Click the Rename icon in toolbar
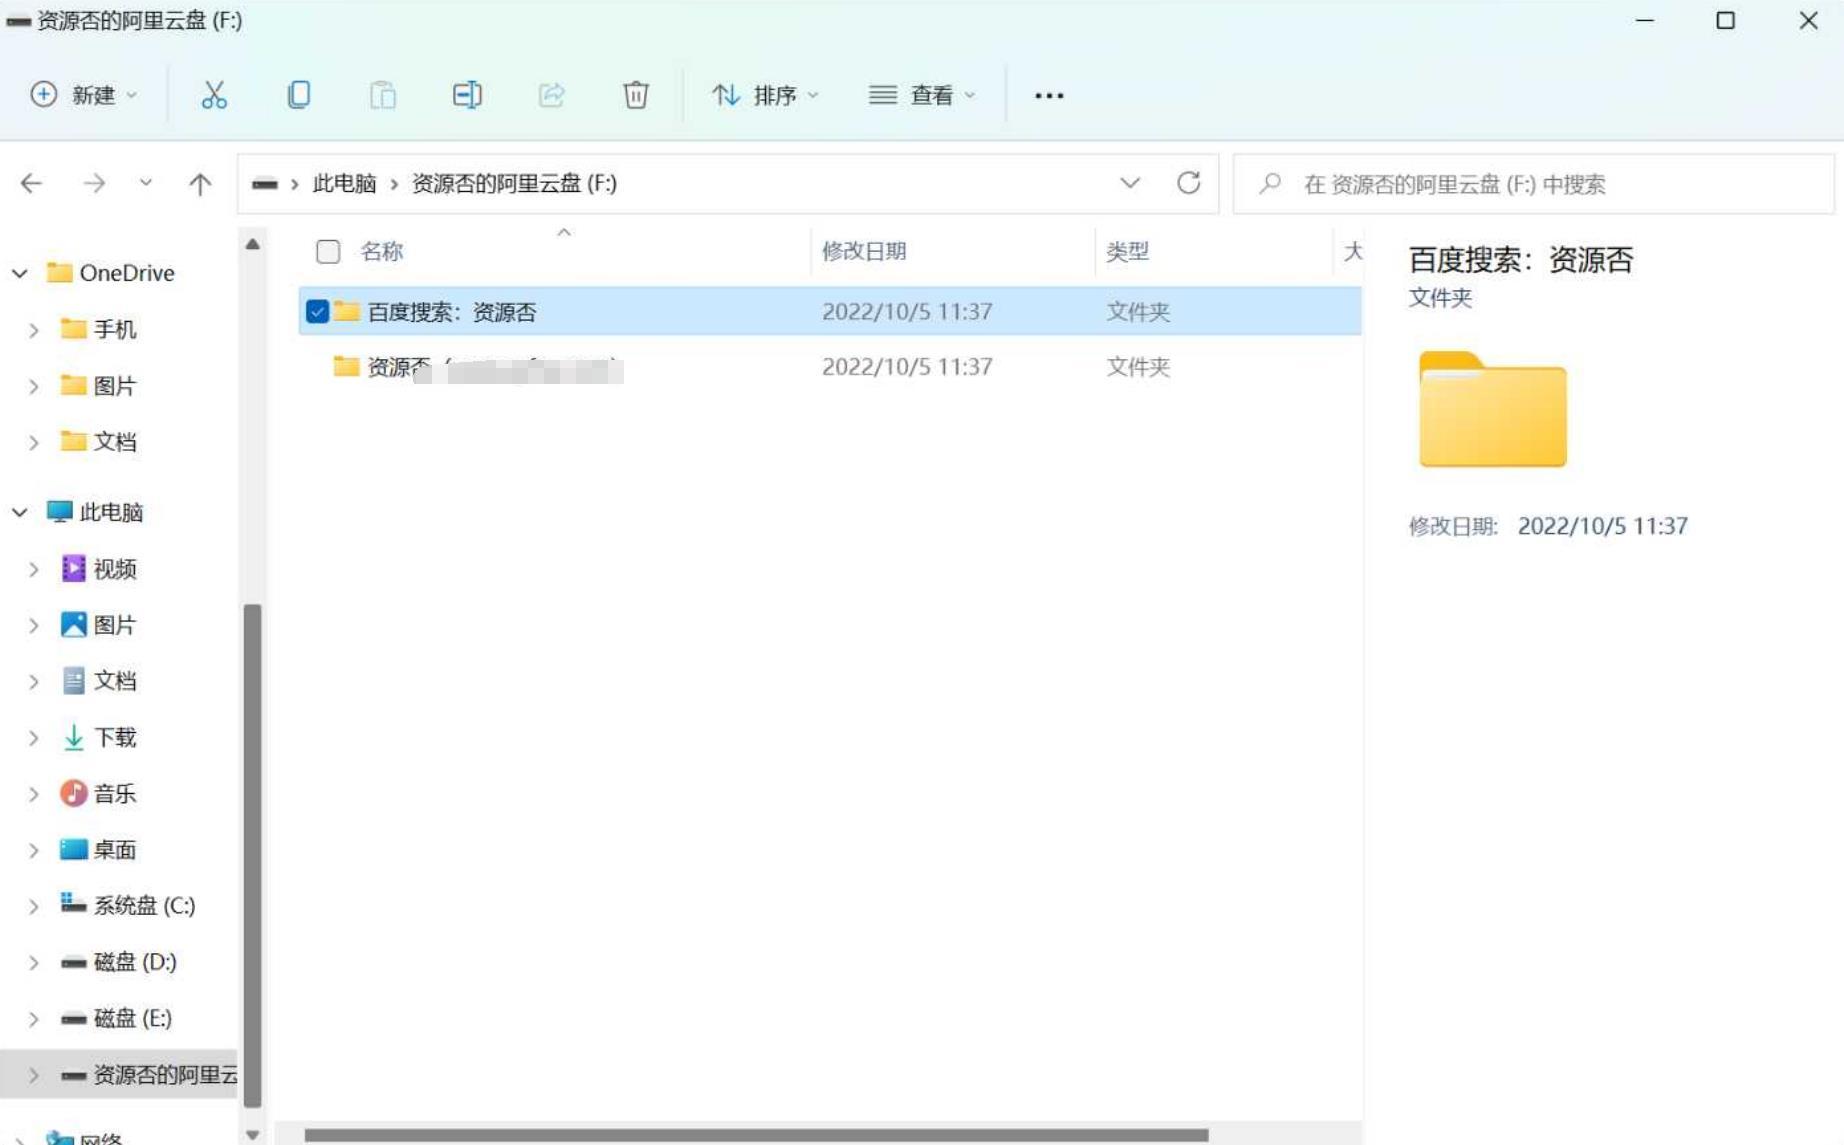This screenshot has width=1844, height=1145. pyautogui.click(x=467, y=95)
